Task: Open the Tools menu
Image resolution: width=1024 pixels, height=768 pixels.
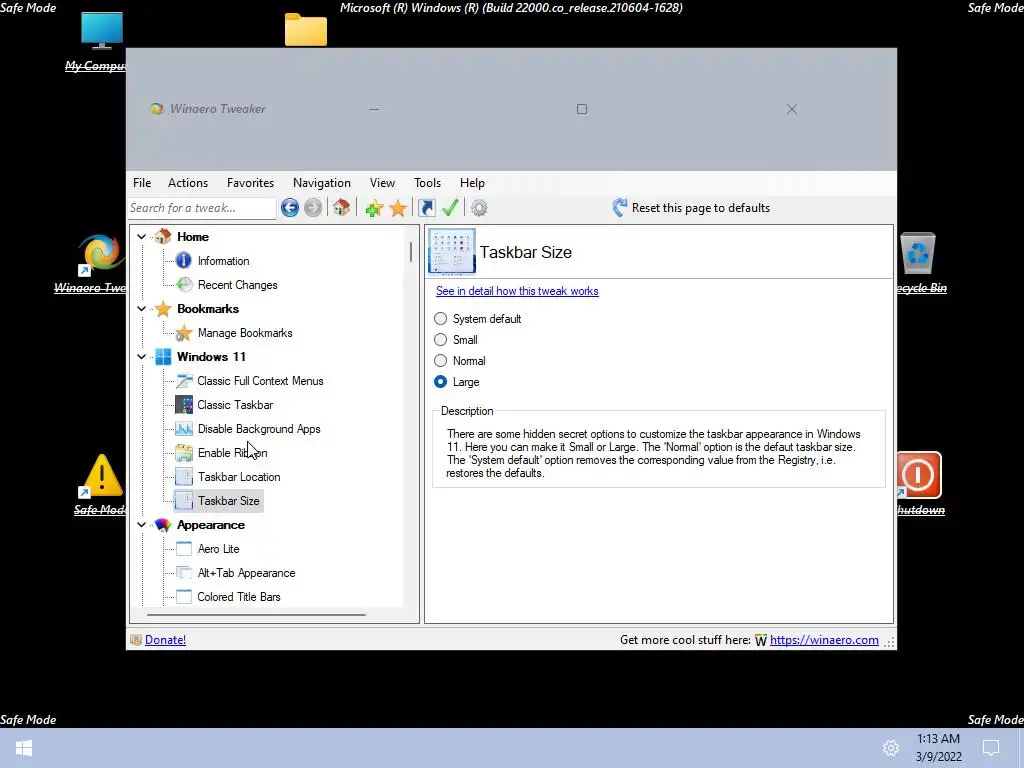Action: 427,183
